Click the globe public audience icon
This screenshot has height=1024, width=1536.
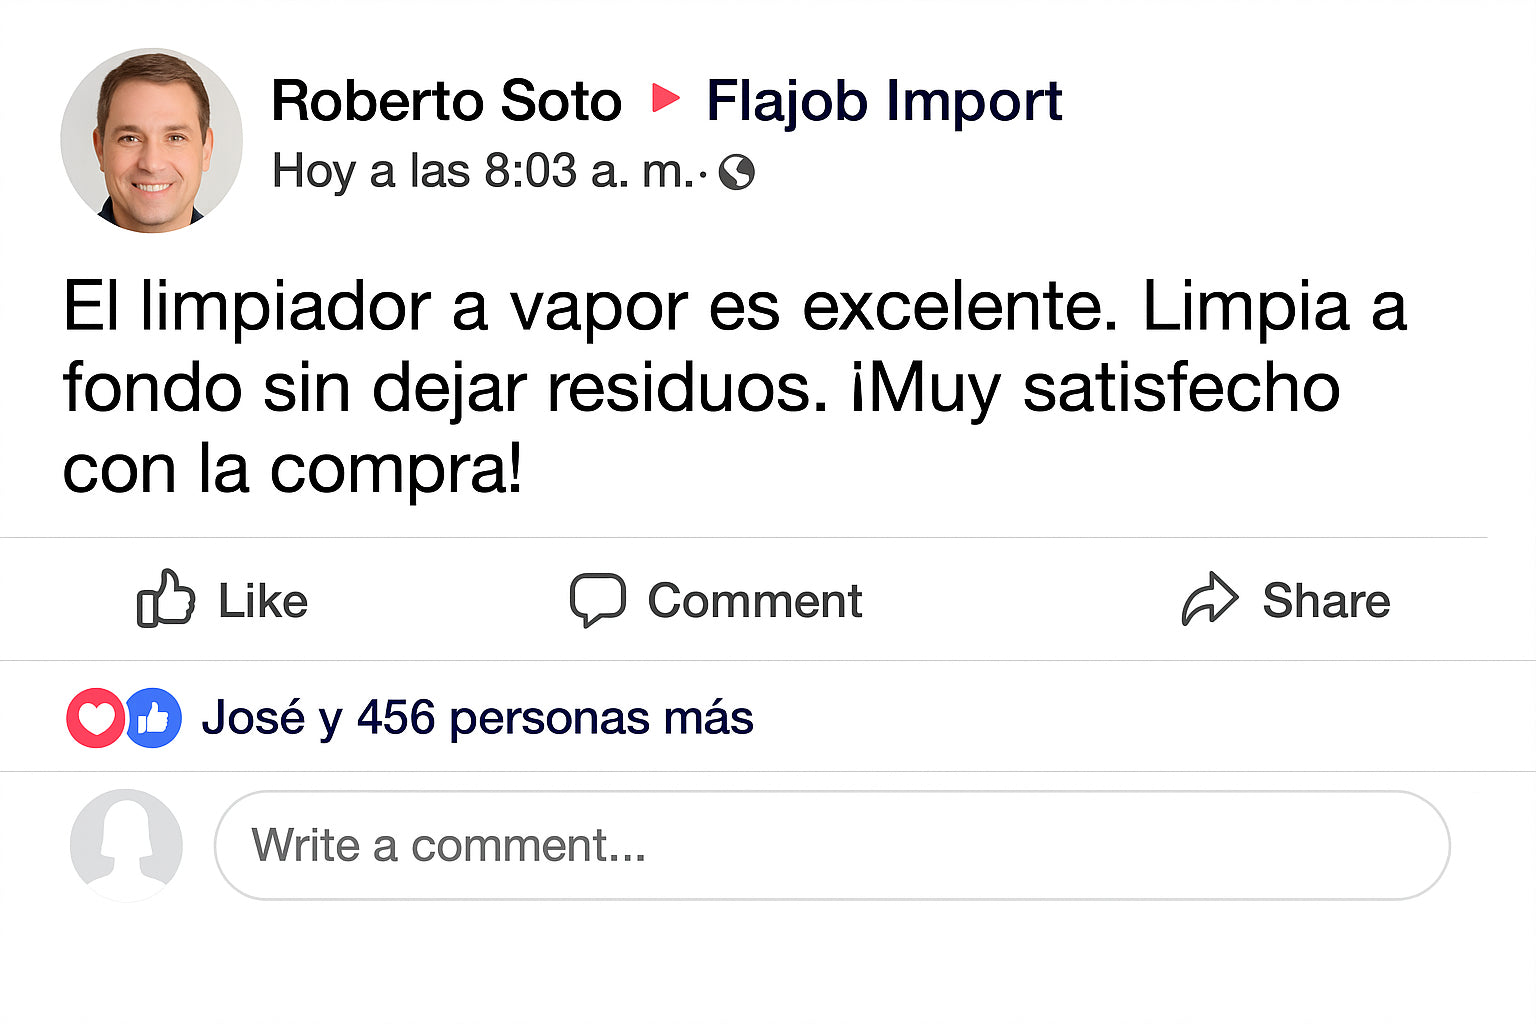point(737,173)
